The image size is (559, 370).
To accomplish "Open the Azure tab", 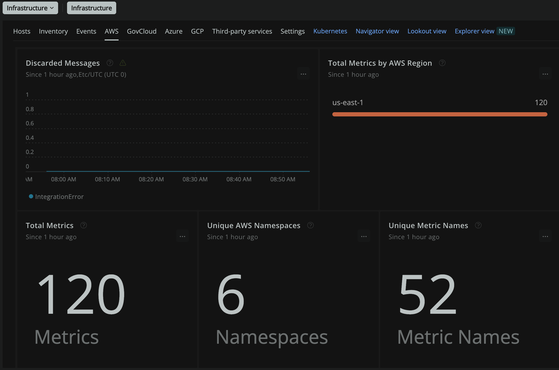I will pyautogui.click(x=174, y=31).
